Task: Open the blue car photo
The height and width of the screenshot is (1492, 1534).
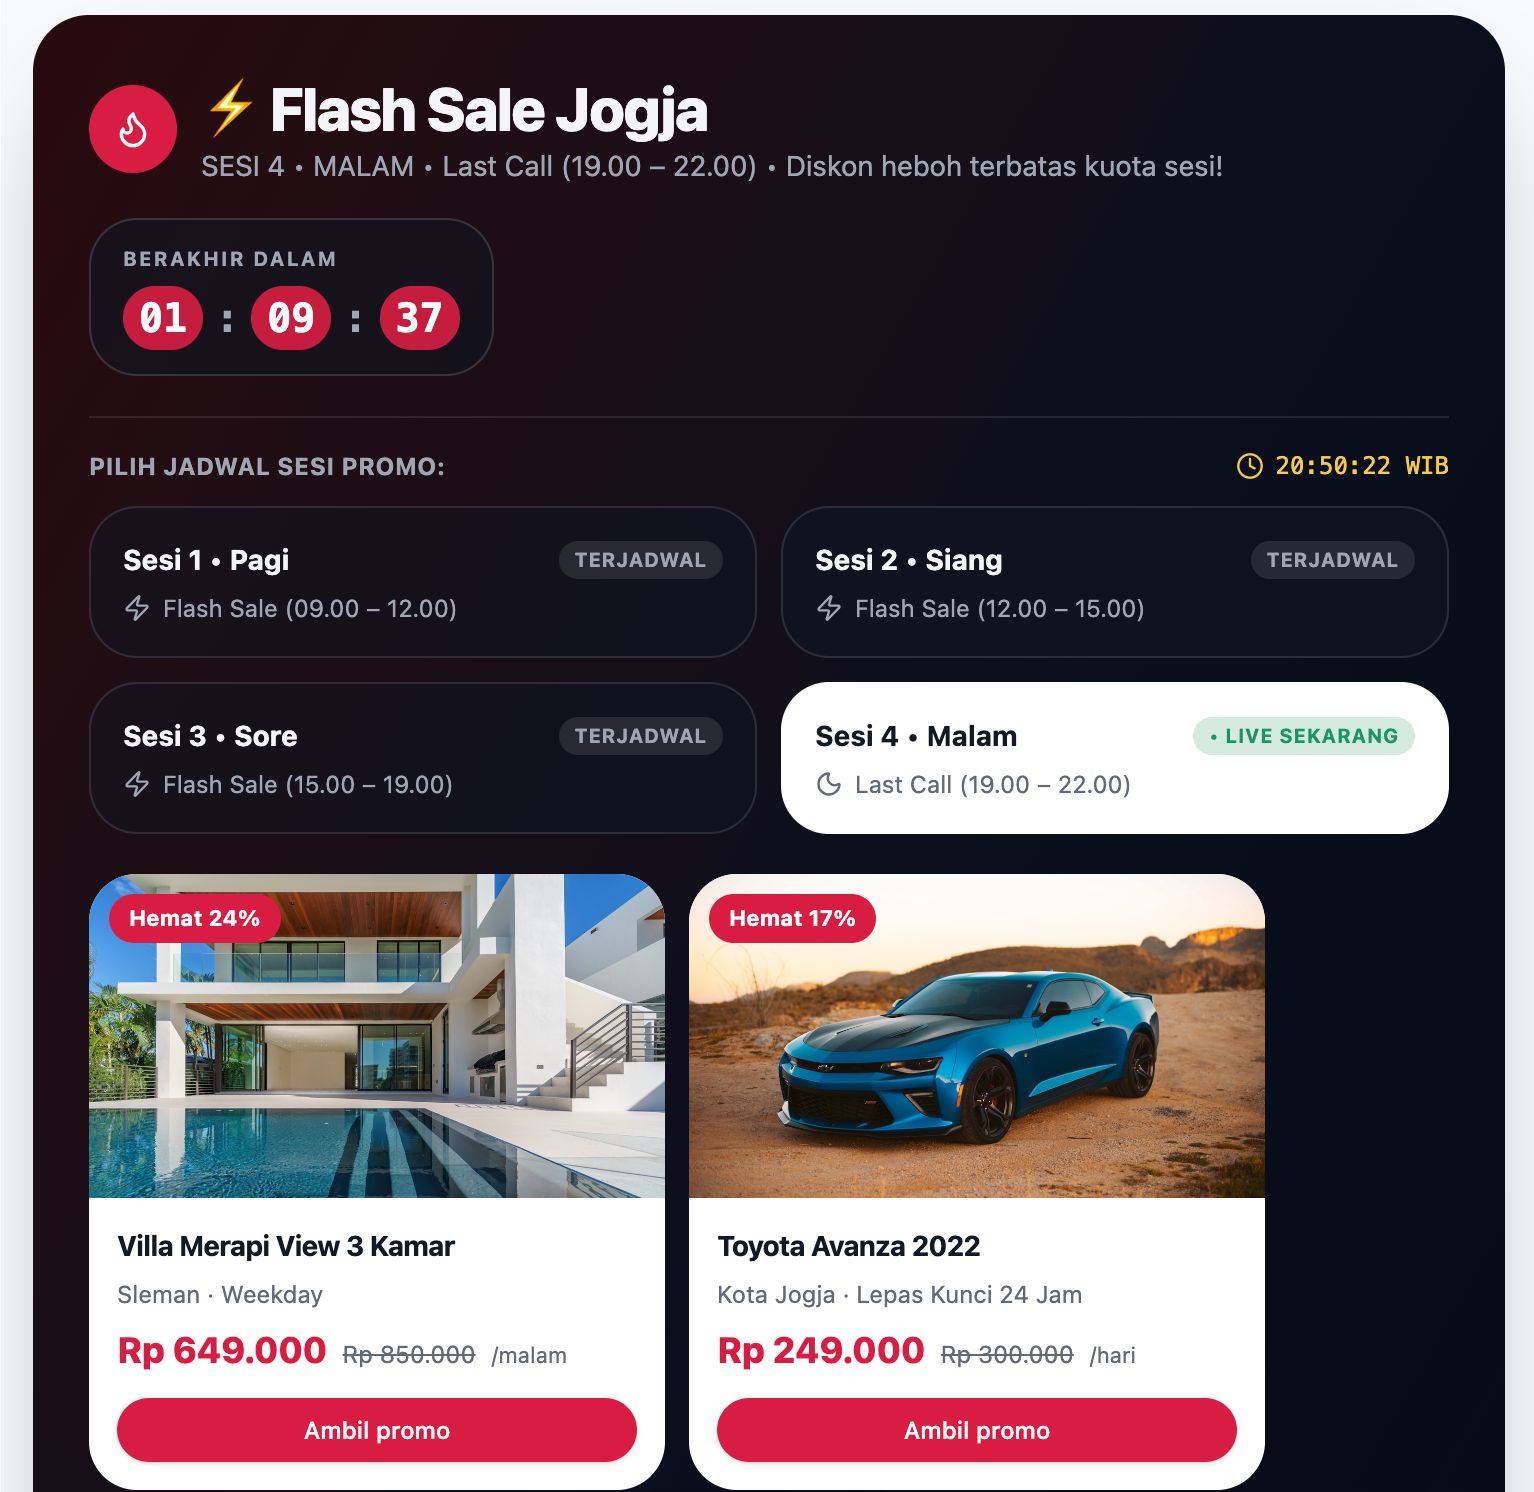Action: [x=977, y=1036]
